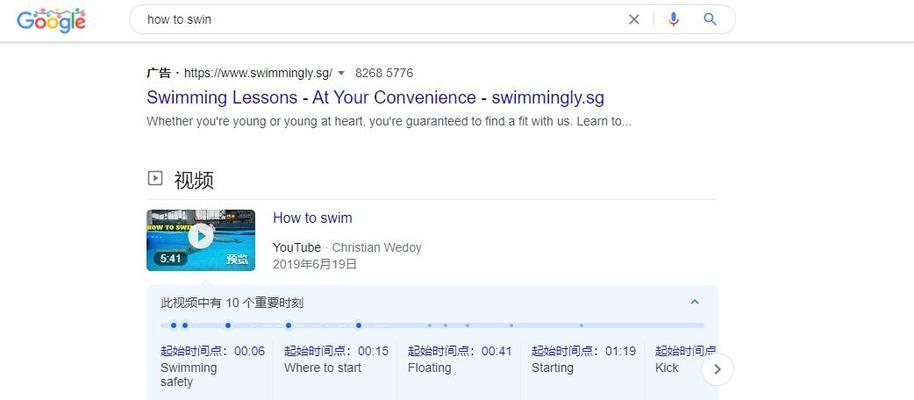Screen dimensions: 914x400
Task: Start voice search with microphone icon
Action: click(x=673, y=19)
